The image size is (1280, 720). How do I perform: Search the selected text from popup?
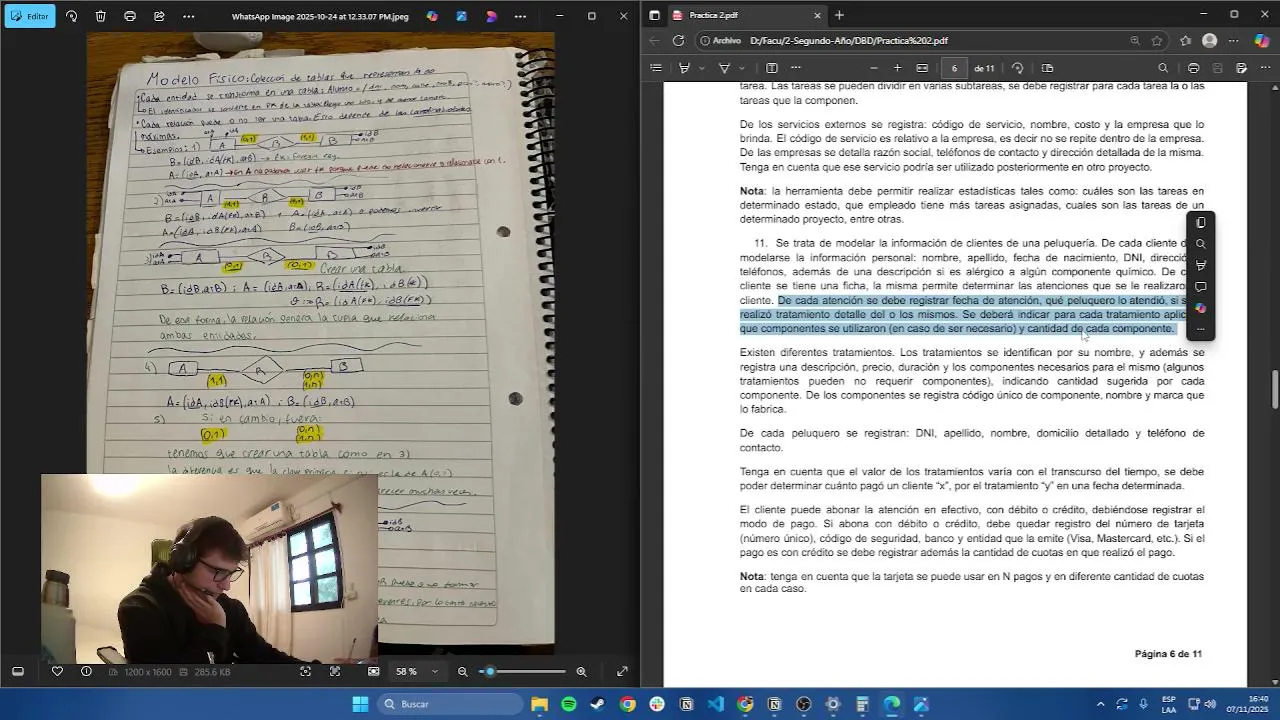[1201, 244]
